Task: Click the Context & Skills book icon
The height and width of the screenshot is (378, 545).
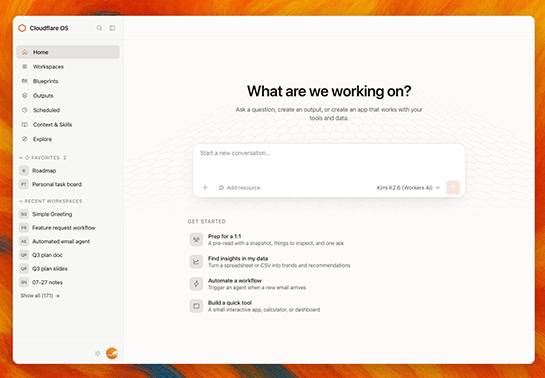Action: click(x=25, y=124)
